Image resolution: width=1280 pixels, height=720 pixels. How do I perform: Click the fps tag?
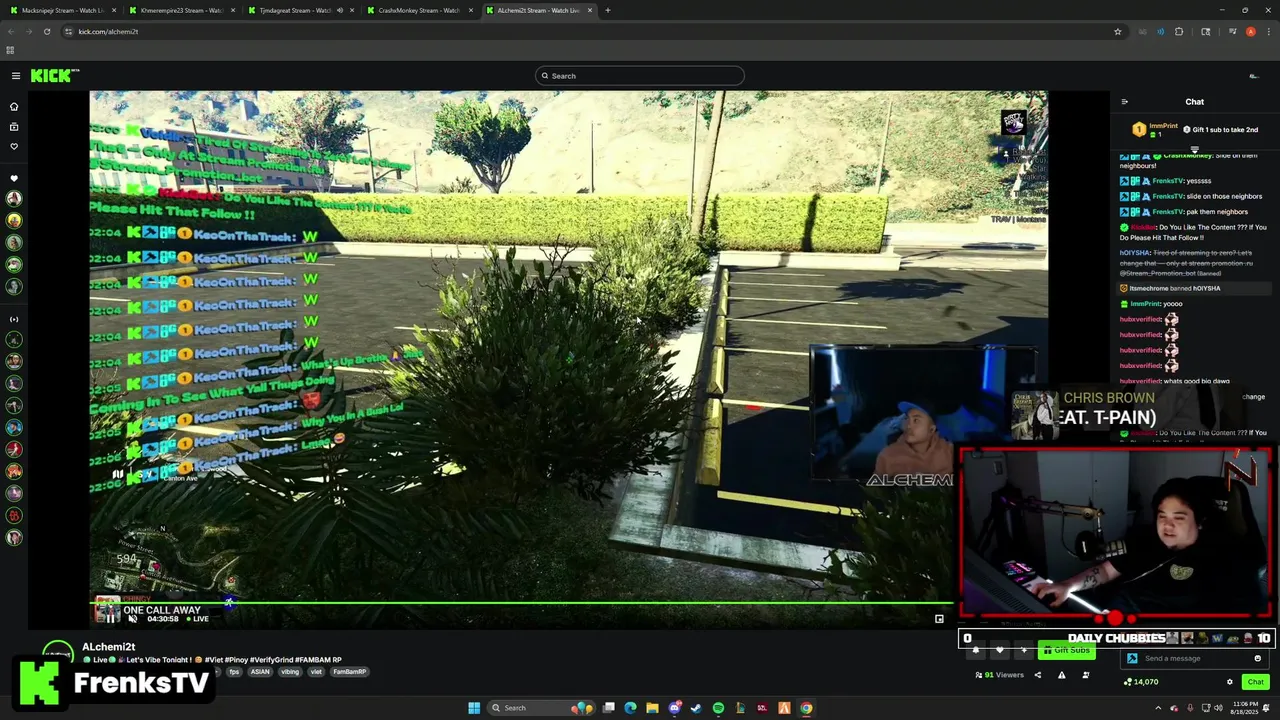234,672
